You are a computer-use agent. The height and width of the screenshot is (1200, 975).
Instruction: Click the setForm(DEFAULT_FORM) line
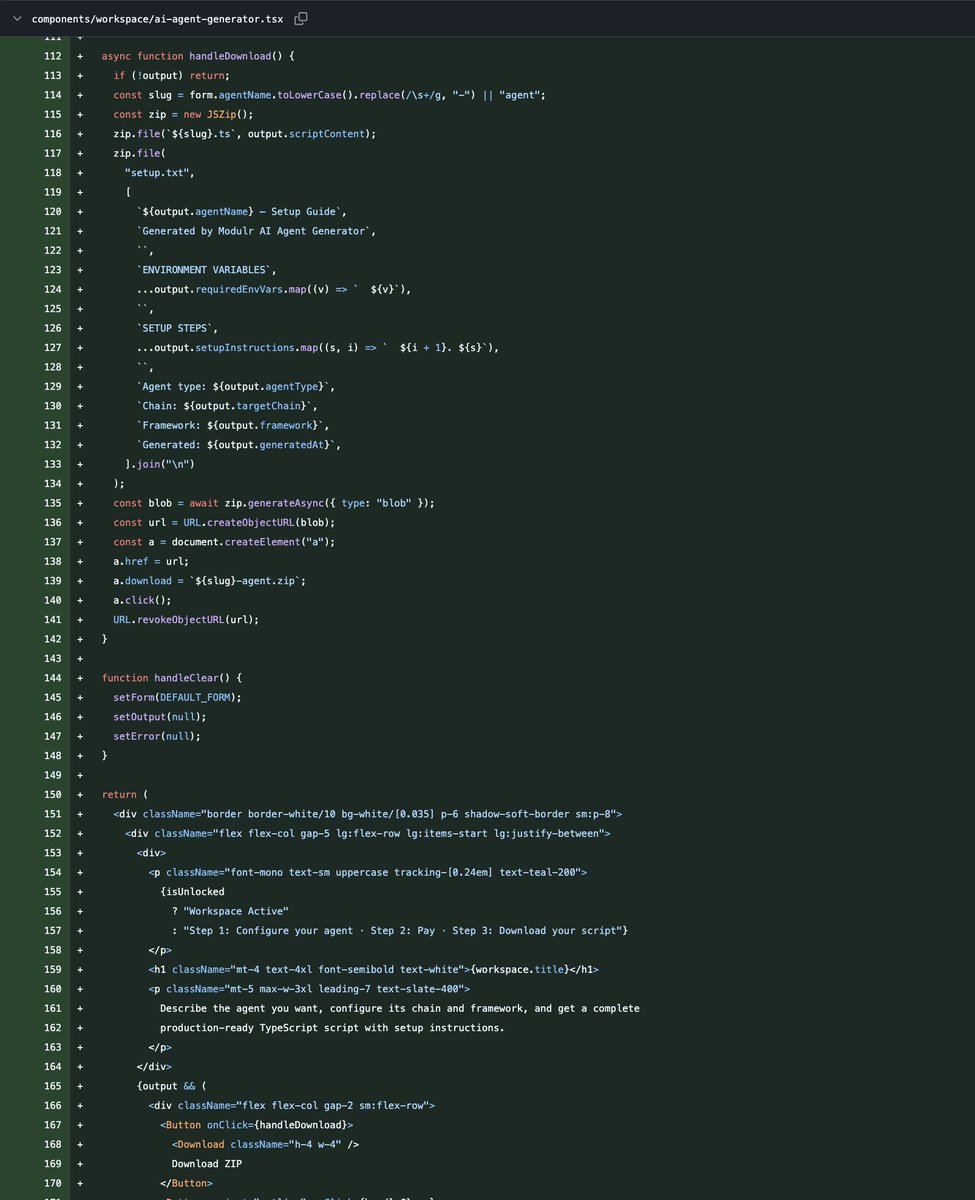tap(177, 697)
